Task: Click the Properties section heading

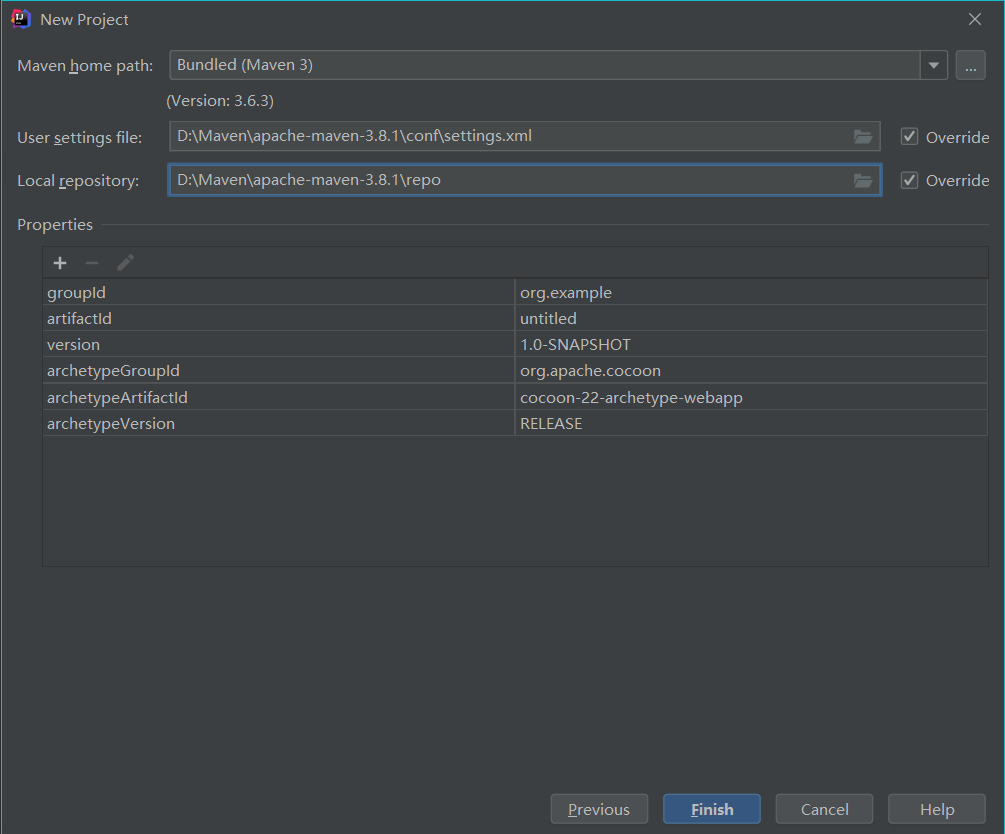Action: tap(55, 225)
